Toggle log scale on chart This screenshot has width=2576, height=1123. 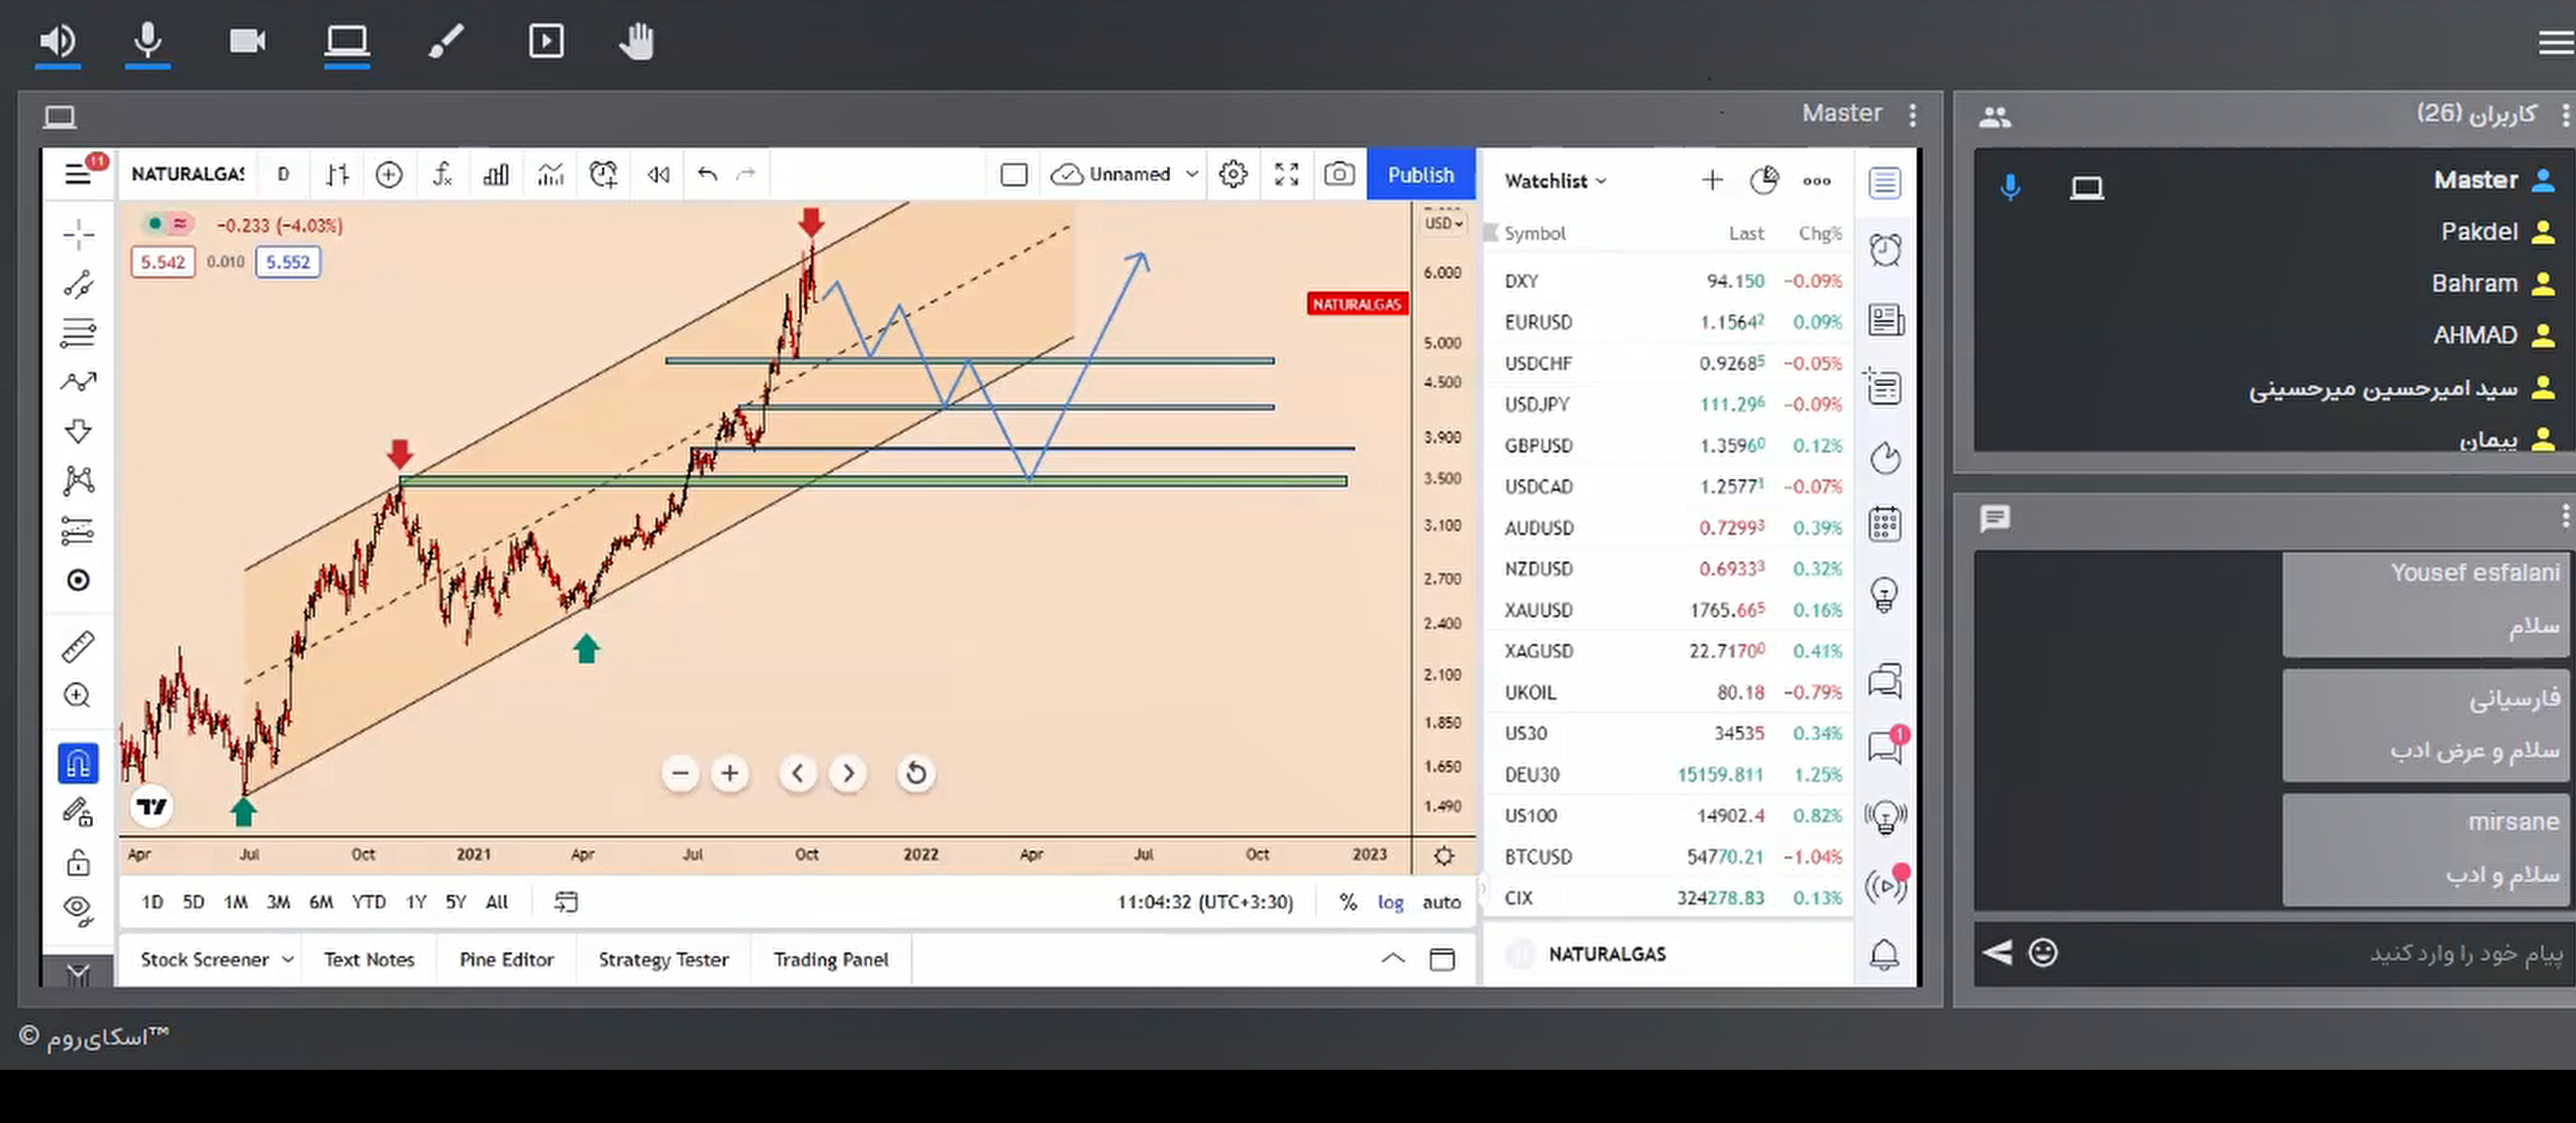click(1390, 902)
